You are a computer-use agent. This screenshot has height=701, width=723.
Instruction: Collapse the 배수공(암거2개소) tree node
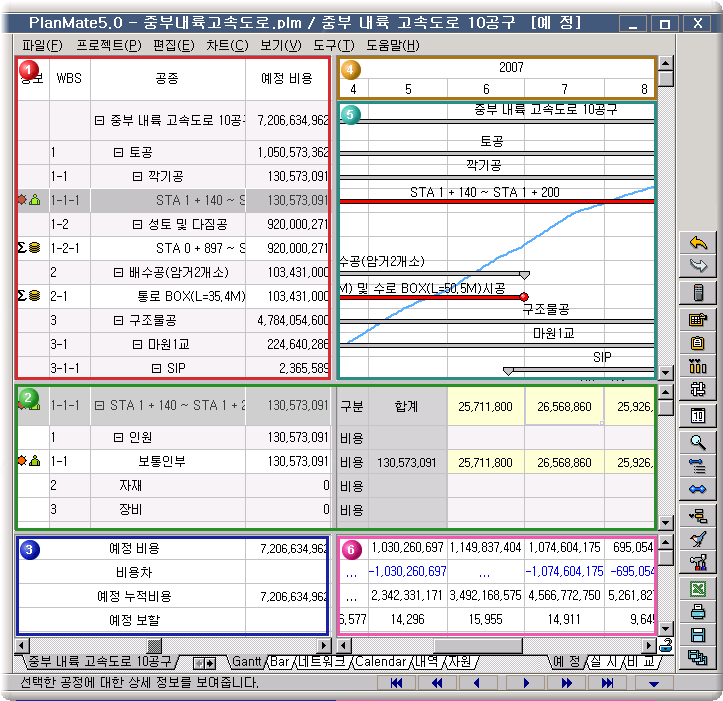pyautogui.click(x=119, y=272)
